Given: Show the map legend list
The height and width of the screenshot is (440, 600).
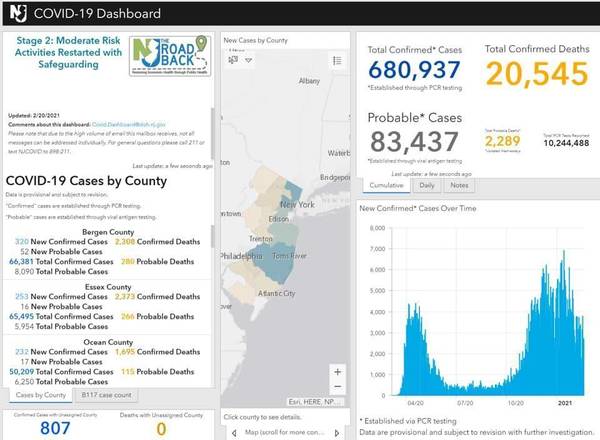Looking at the screenshot, I should click(337, 60).
